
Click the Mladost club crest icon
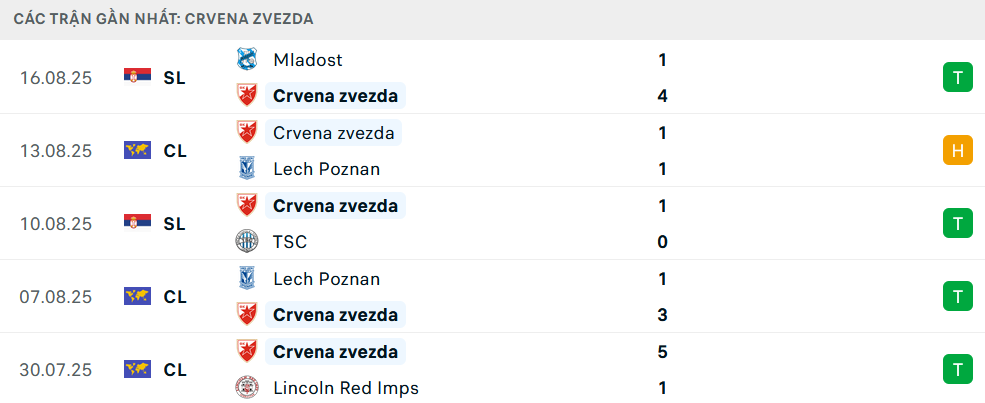coord(246,60)
